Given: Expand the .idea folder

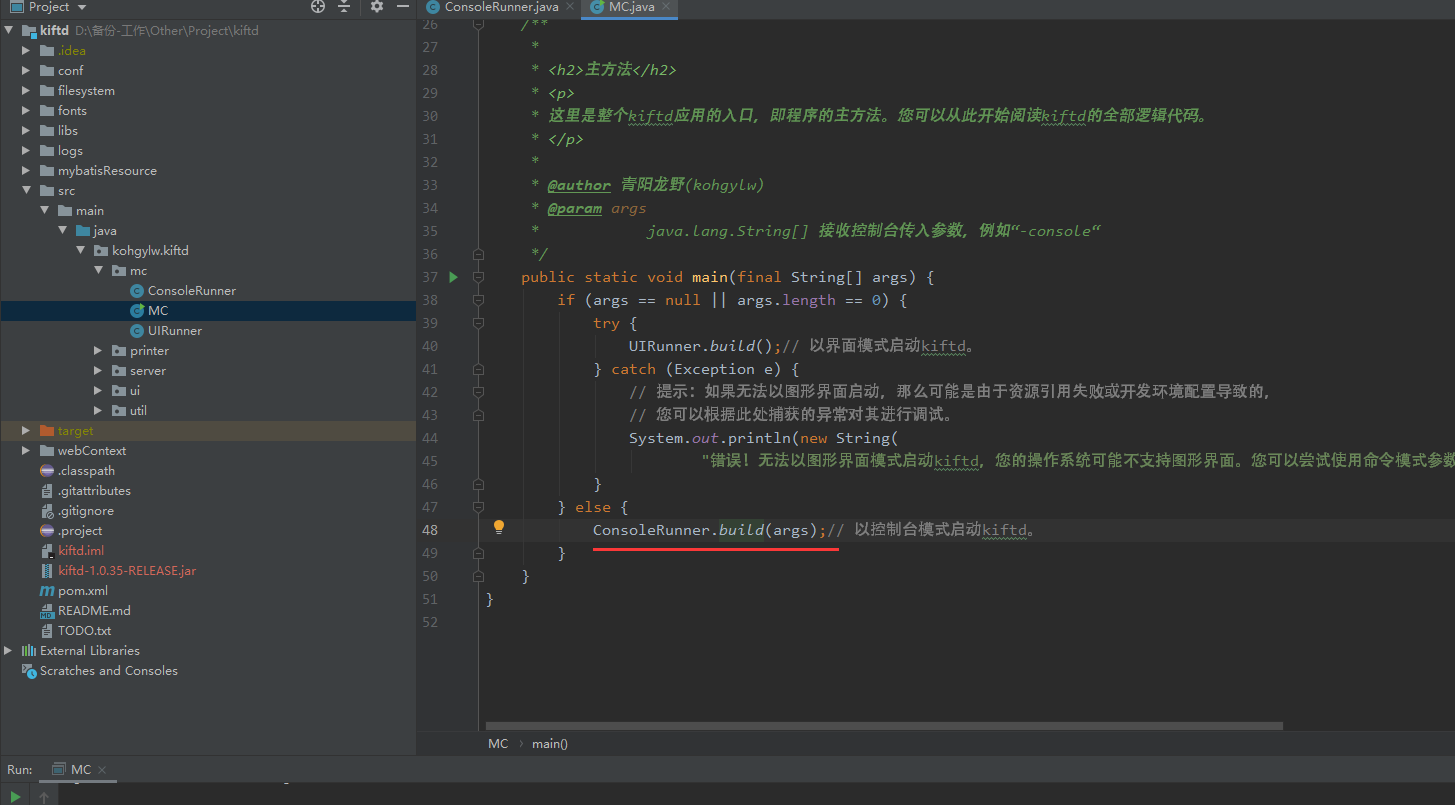Looking at the screenshot, I should point(27,50).
